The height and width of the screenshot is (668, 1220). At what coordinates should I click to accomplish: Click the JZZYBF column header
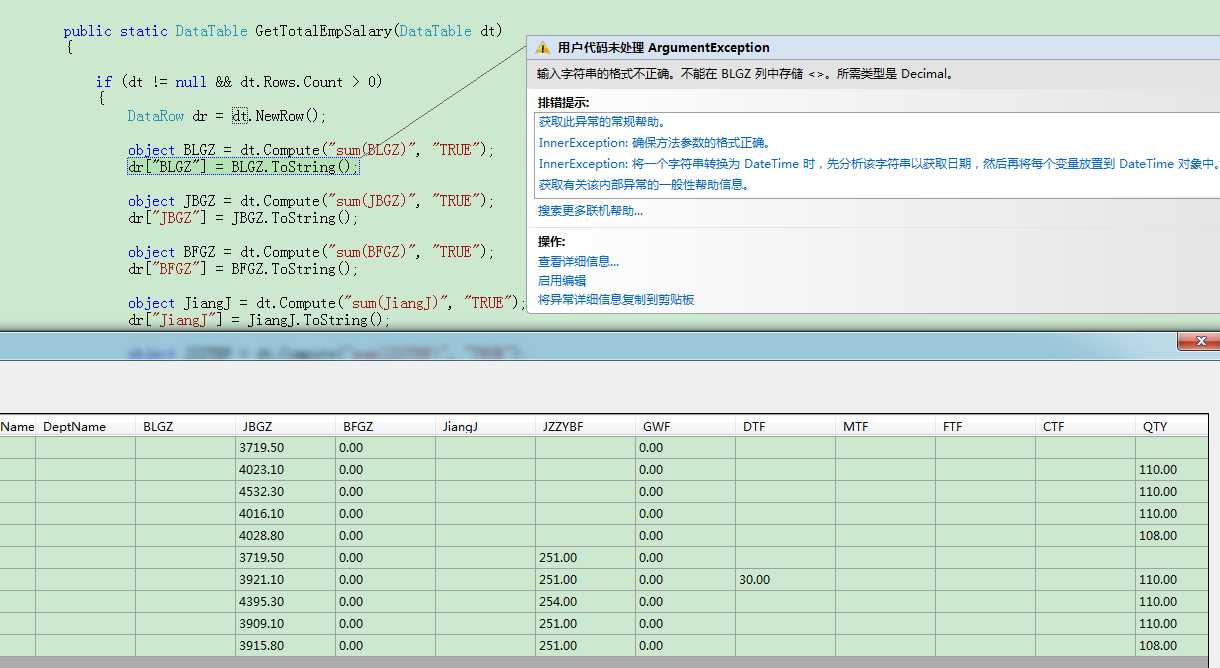(x=586, y=426)
